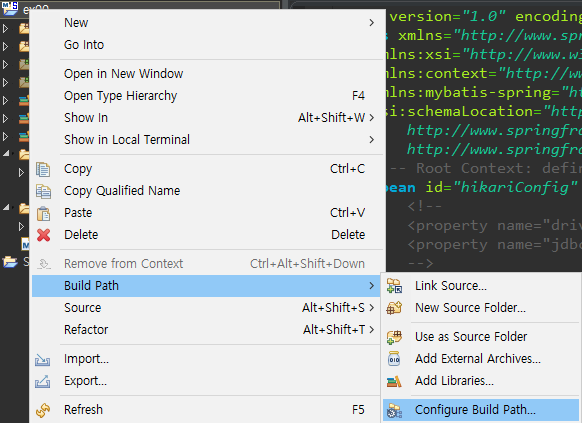
Task: Choose Export... from the menu
Action: 206,381
